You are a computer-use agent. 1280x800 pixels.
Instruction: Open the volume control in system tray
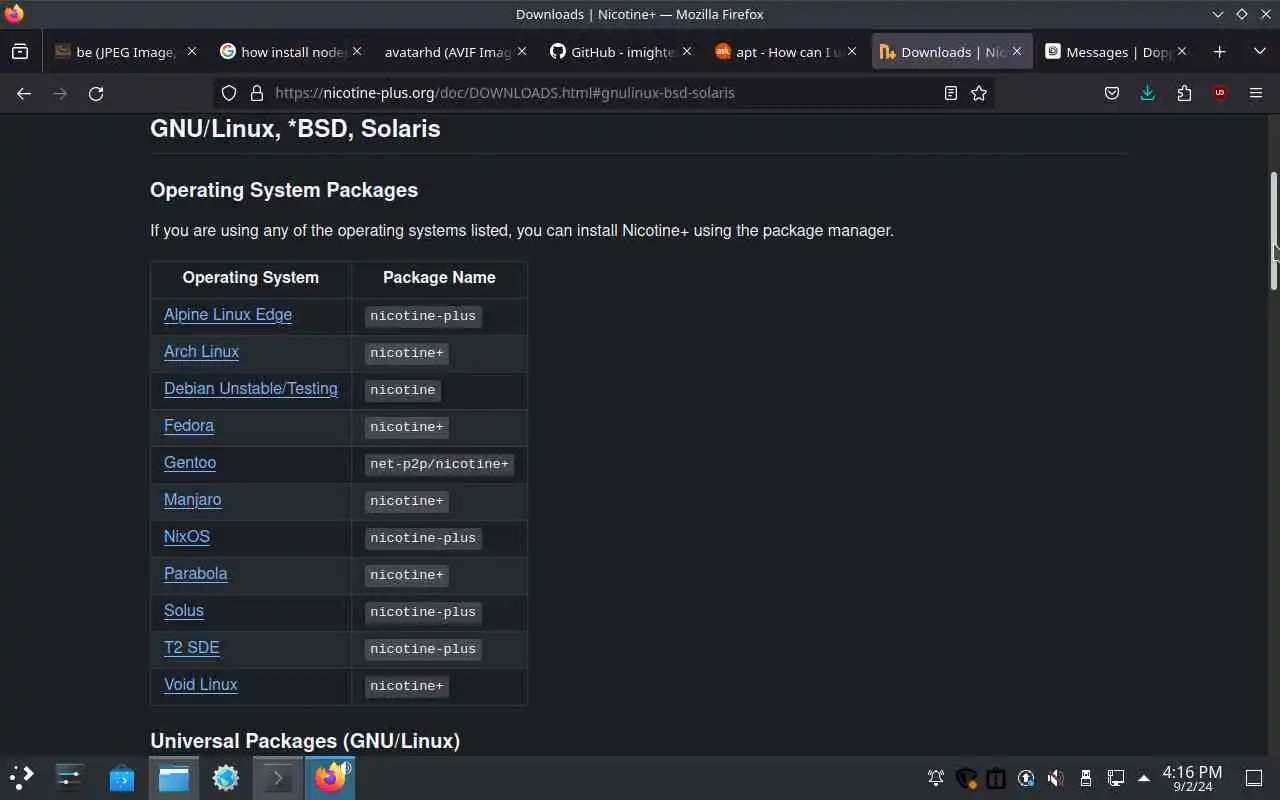[x=1056, y=778]
